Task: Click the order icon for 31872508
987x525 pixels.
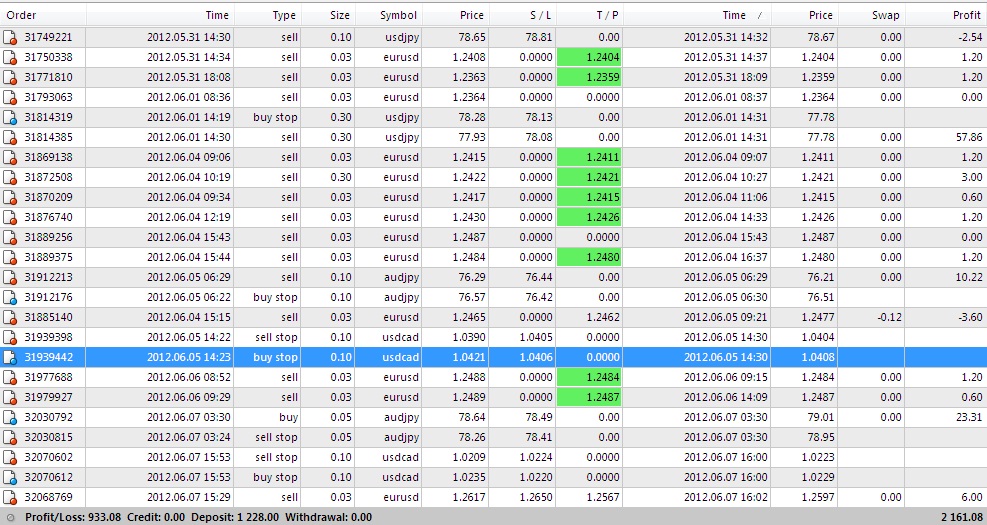Action: click(10, 178)
